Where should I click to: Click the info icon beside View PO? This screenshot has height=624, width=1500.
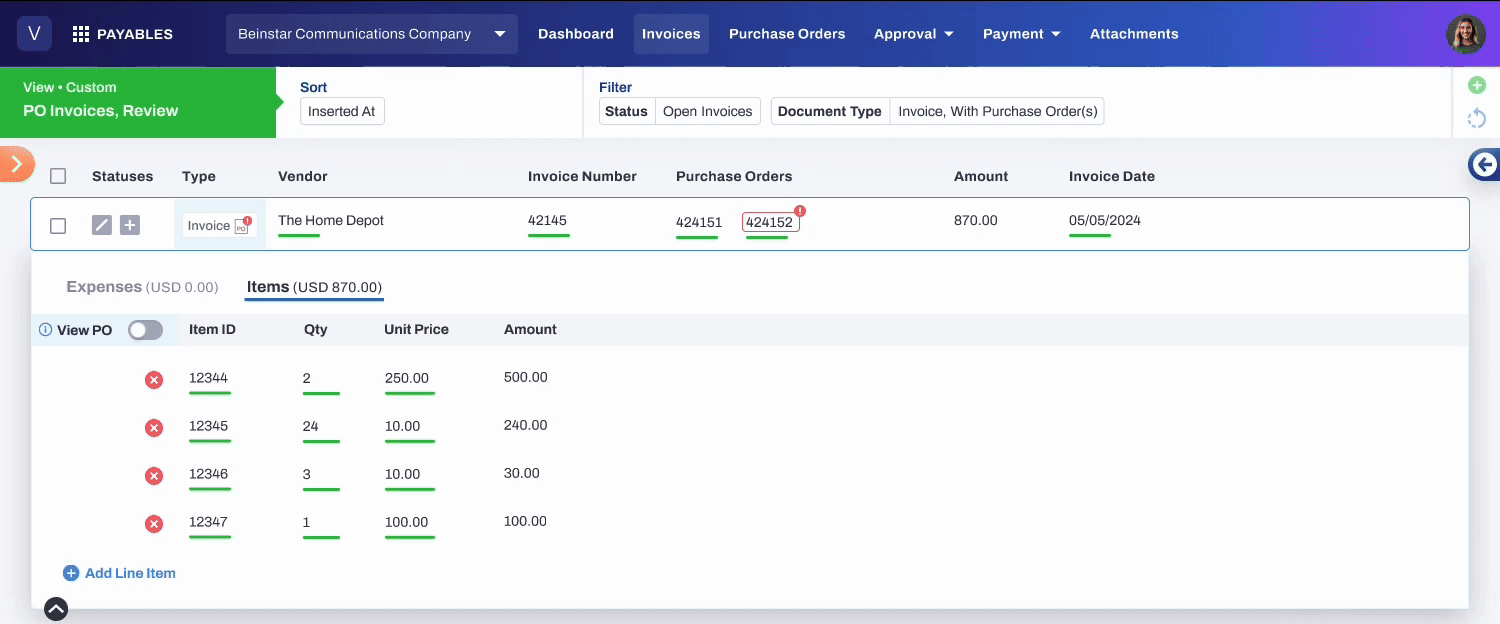(x=45, y=330)
